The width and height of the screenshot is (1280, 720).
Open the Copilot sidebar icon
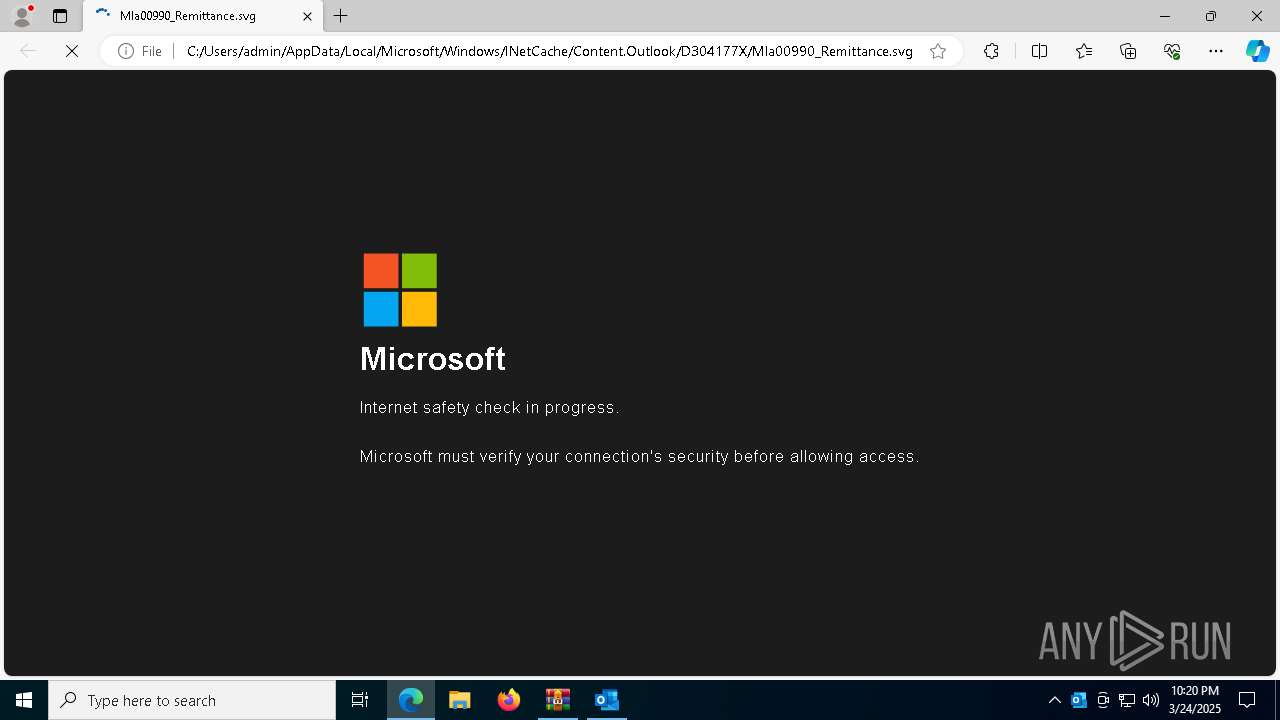tap(1258, 51)
